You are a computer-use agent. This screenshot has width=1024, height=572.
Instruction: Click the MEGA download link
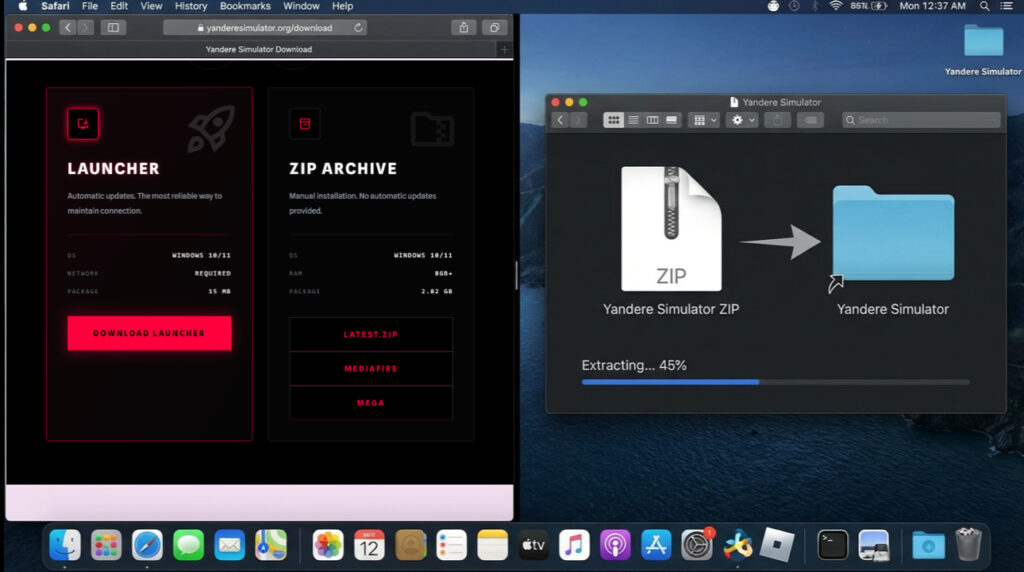click(371, 402)
